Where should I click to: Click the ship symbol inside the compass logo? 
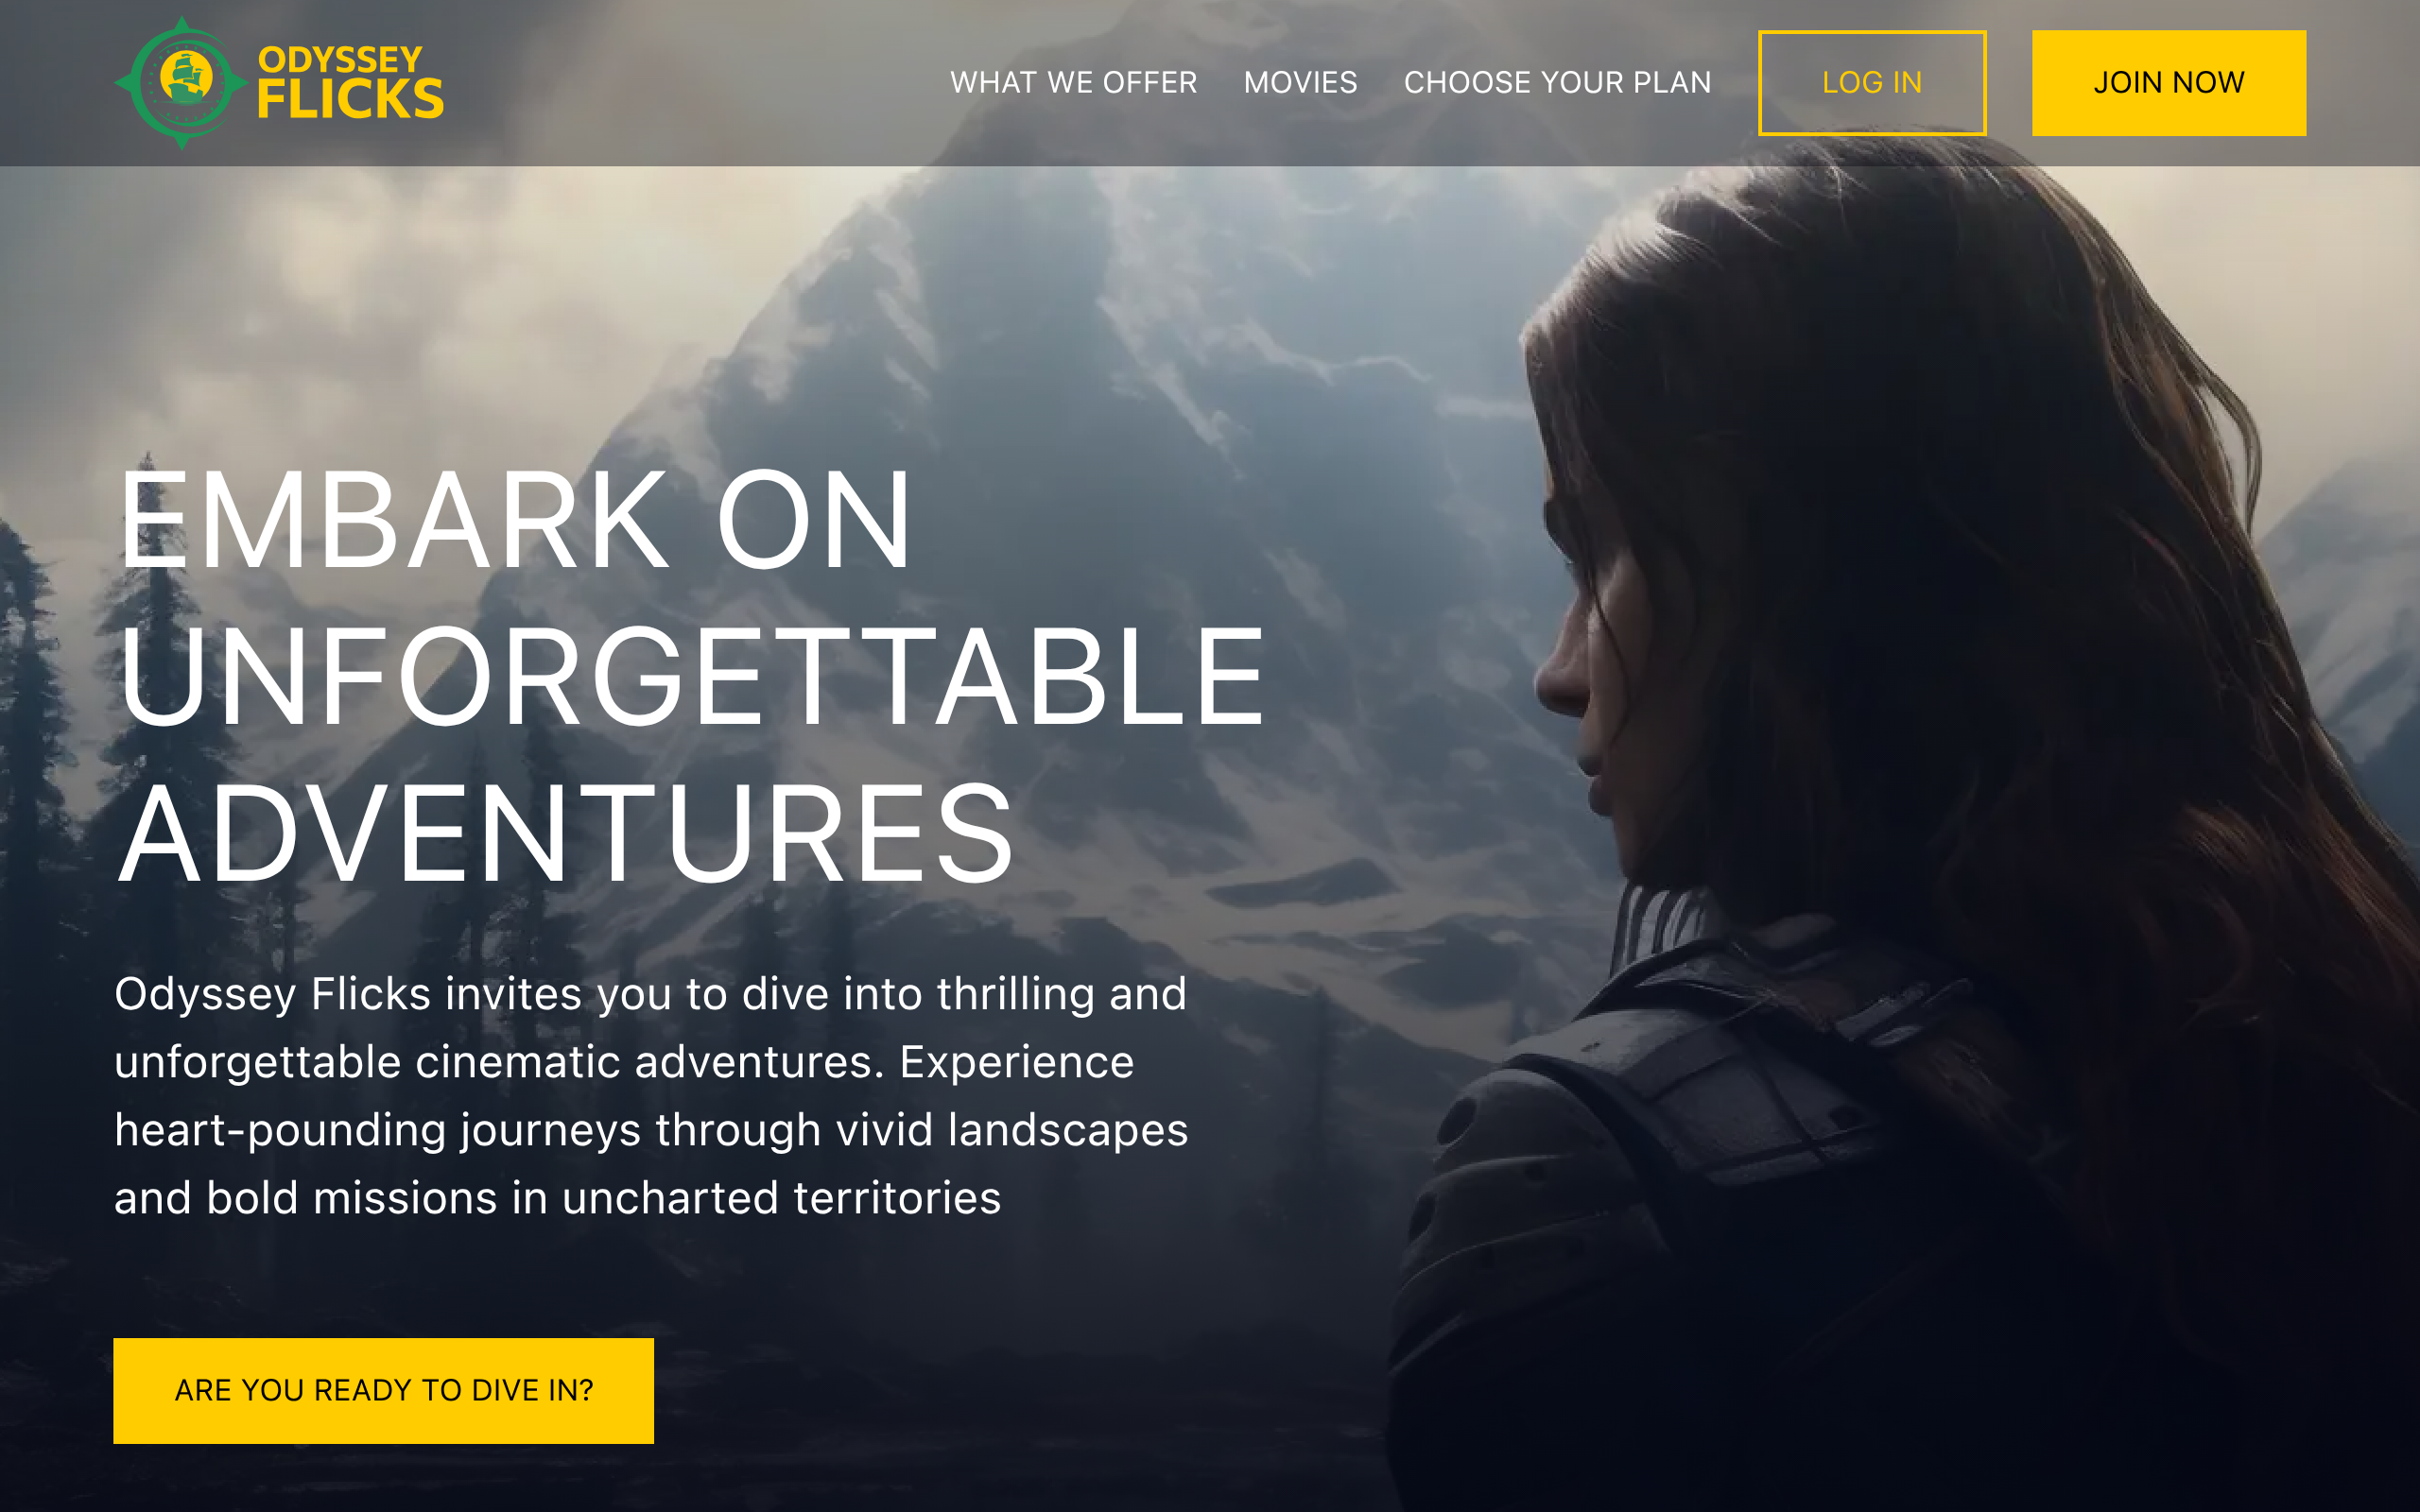tap(184, 77)
